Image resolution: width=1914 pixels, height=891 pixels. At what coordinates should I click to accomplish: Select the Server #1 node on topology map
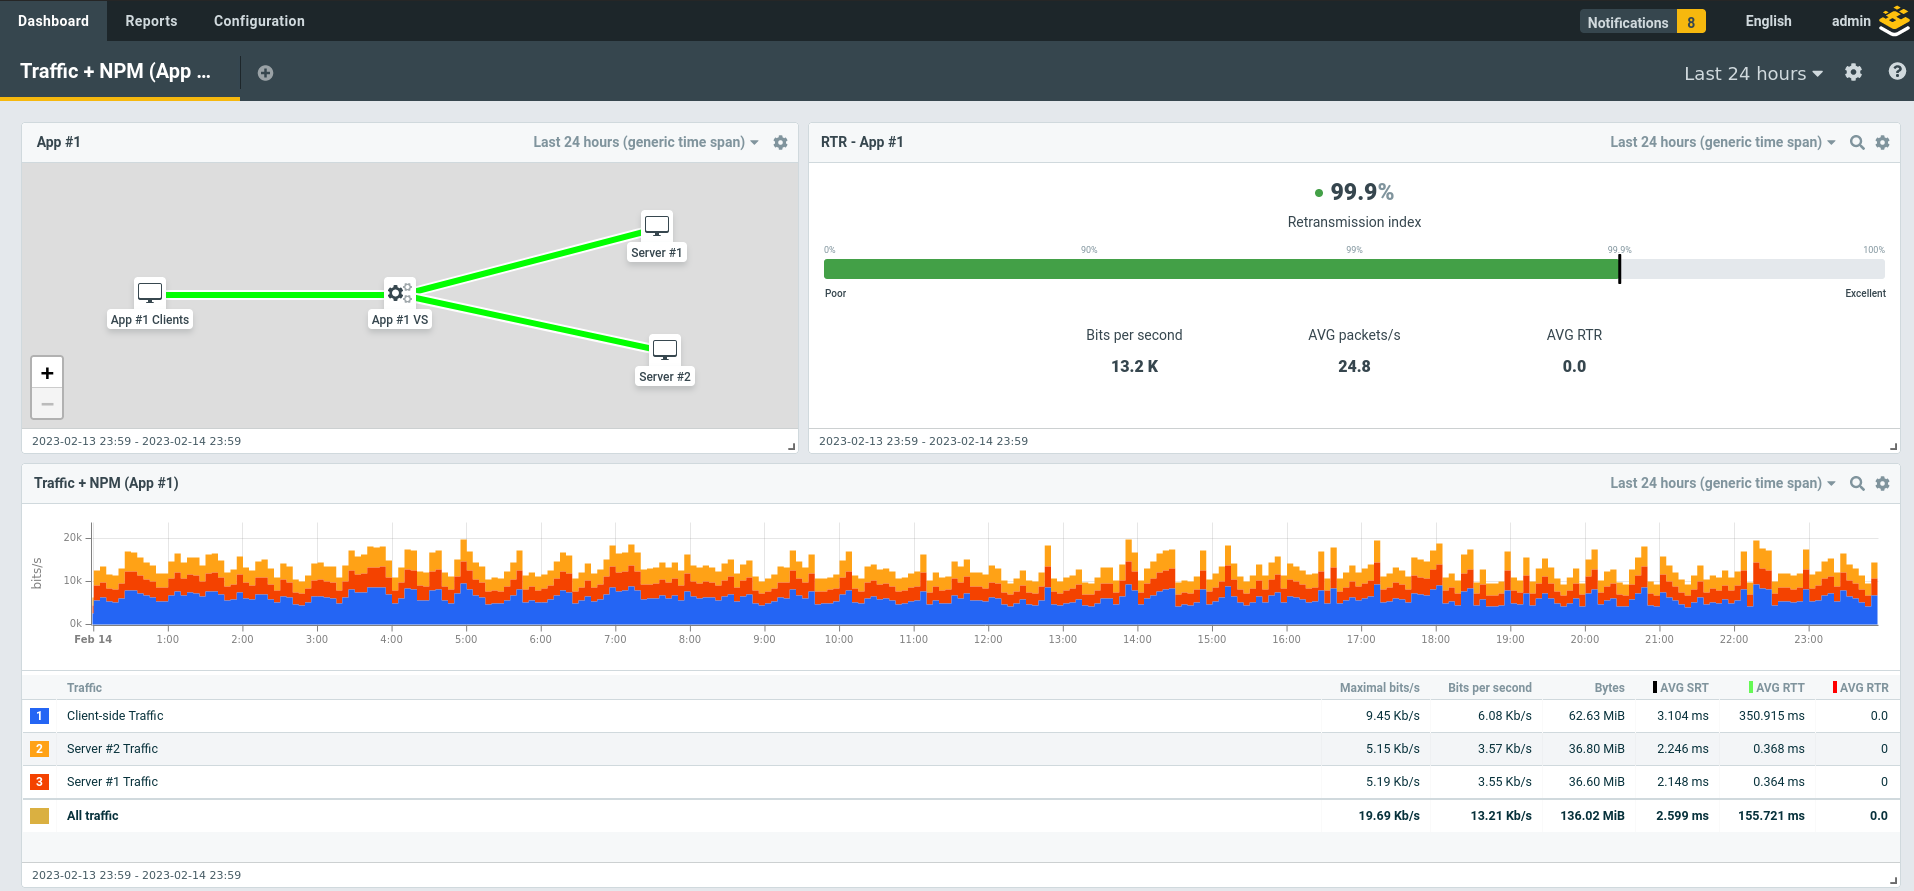coord(656,225)
